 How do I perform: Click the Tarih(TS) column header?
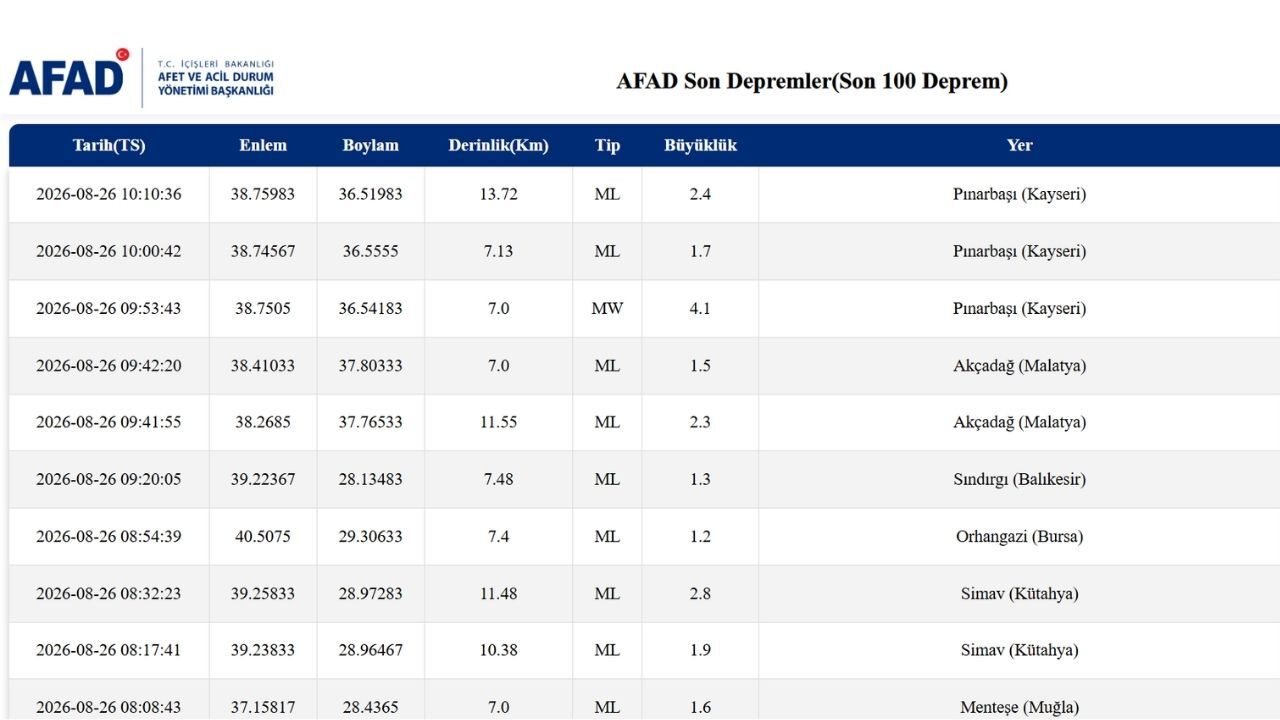tap(109, 145)
